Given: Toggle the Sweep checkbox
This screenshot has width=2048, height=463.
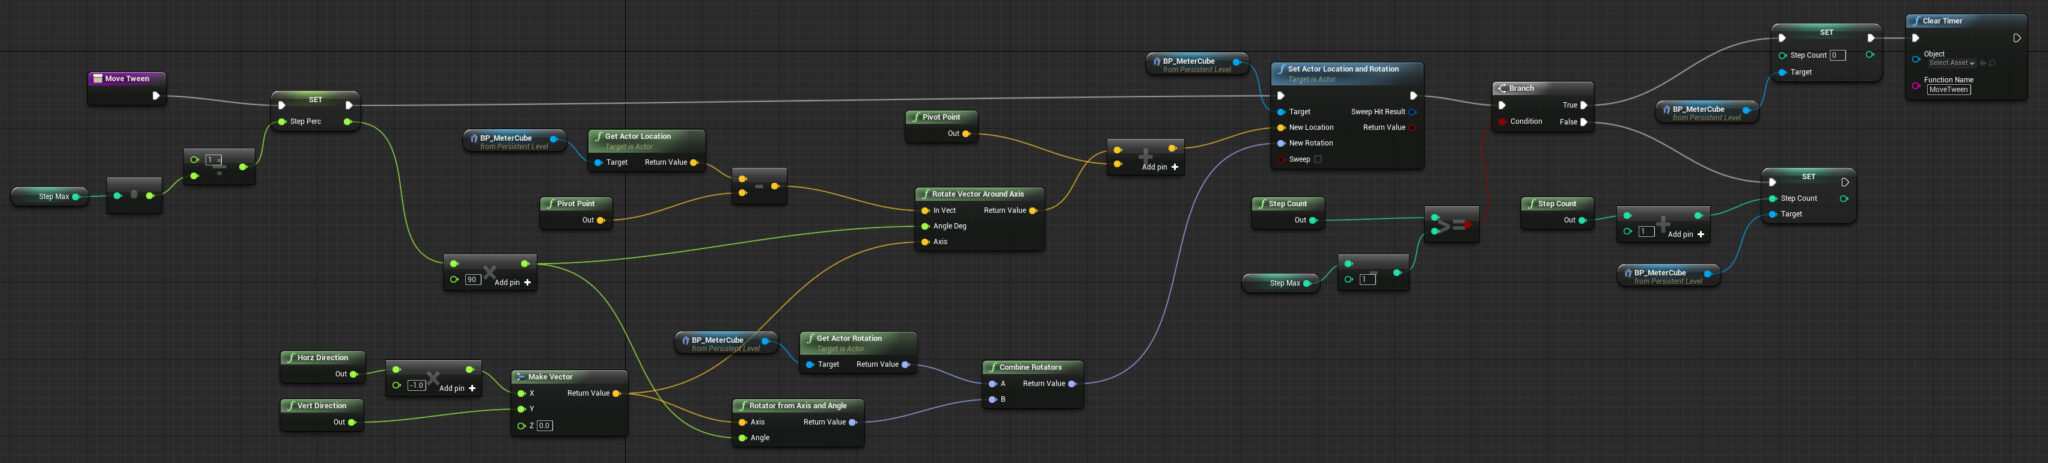Looking at the screenshot, I should [1317, 159].
